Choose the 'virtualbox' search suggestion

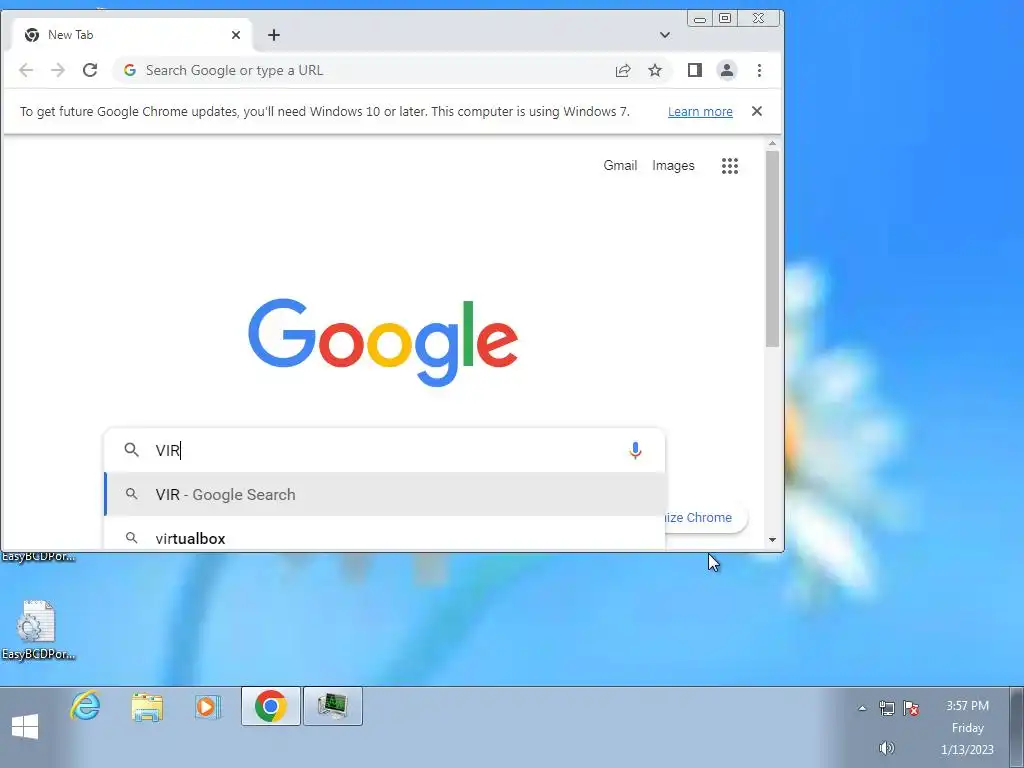pos(385,538)
